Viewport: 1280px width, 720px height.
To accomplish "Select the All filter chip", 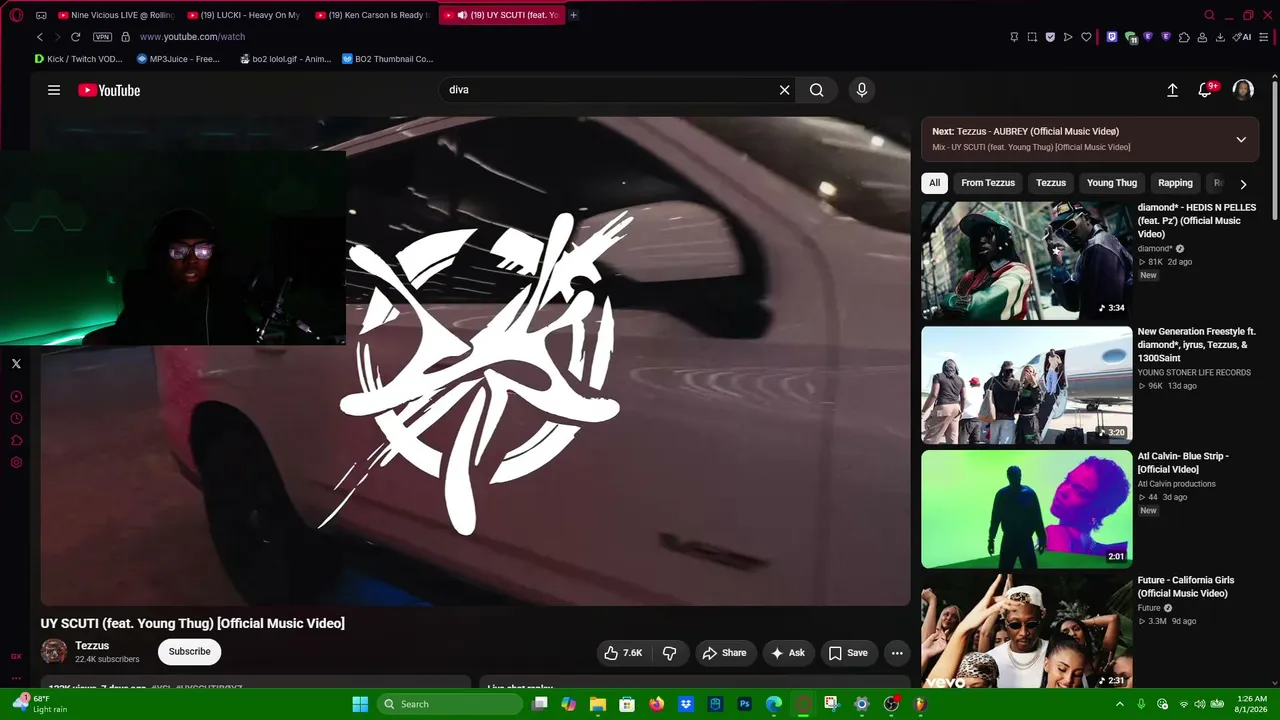I will click(x=934, y=183).
